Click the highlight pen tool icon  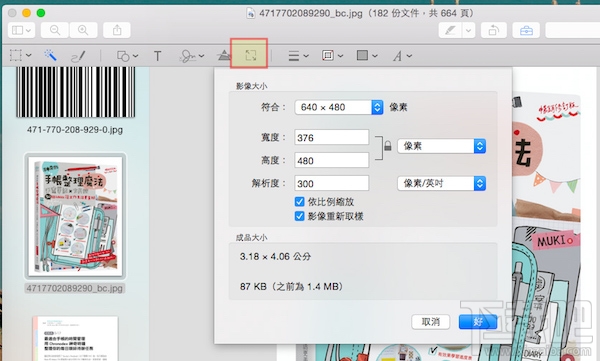(450, 30)
